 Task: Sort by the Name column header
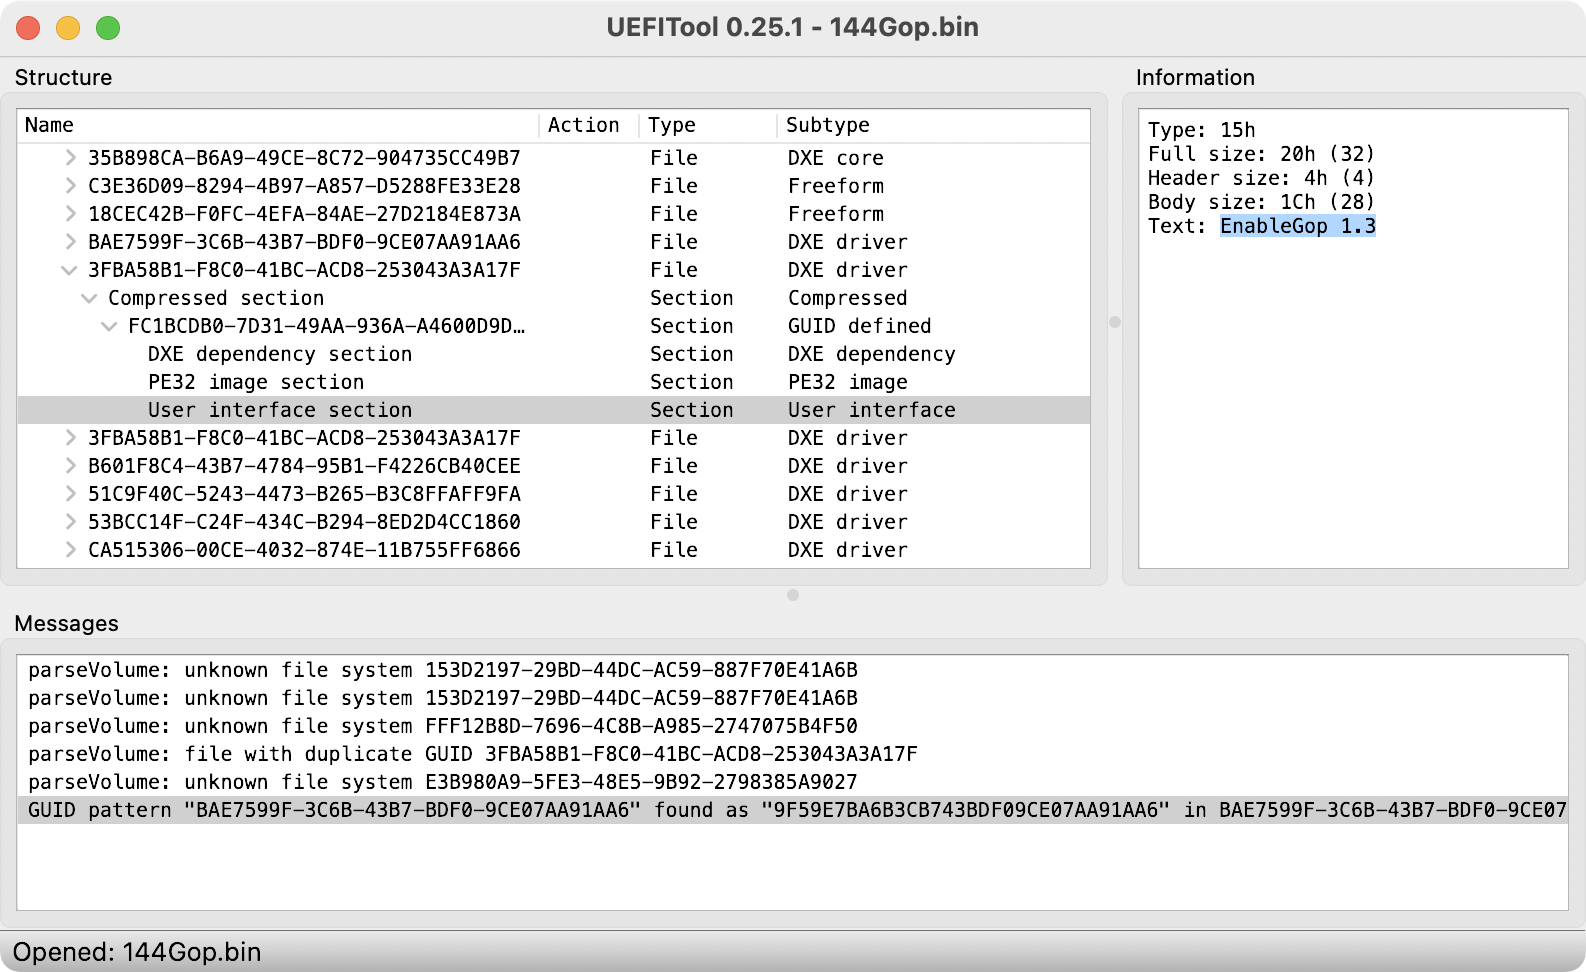coord(278,125)
